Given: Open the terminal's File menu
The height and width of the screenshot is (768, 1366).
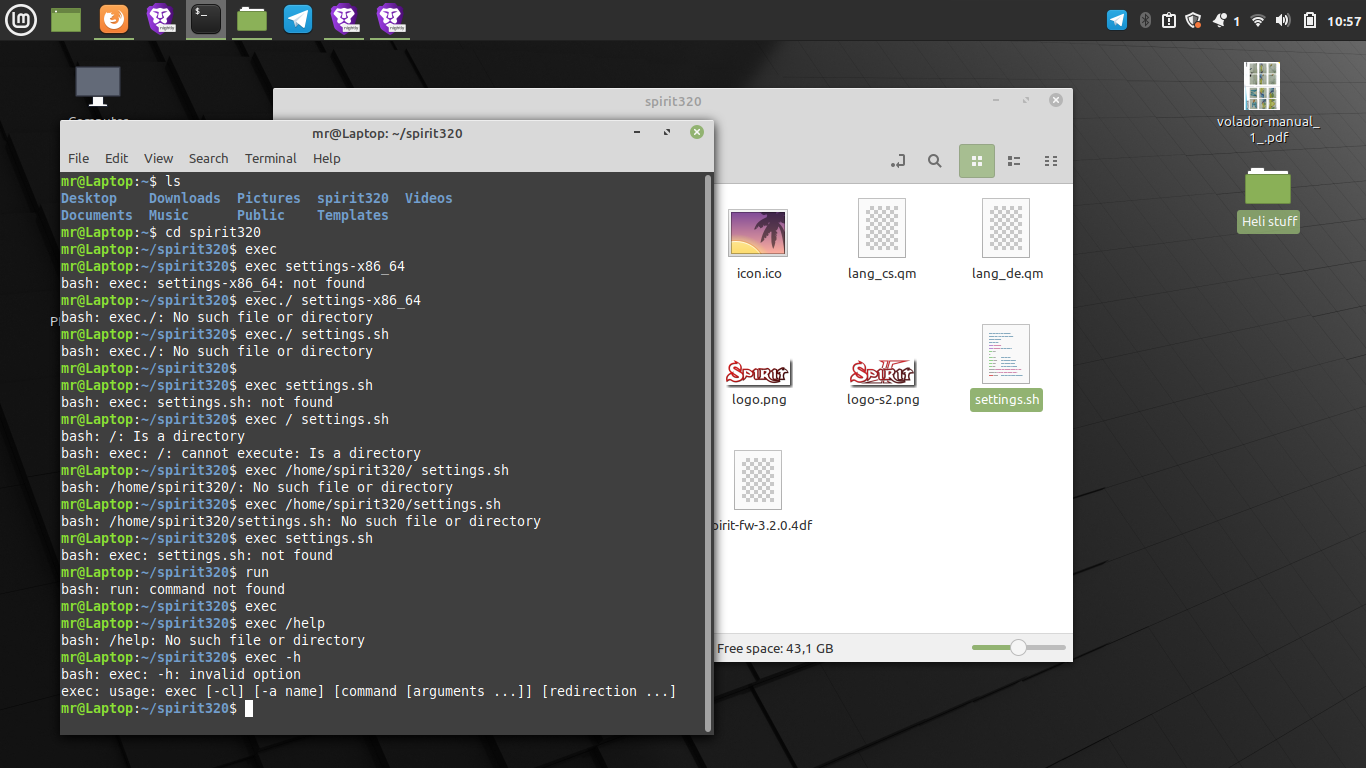Looking at the screenshot, I should (78, 158).
